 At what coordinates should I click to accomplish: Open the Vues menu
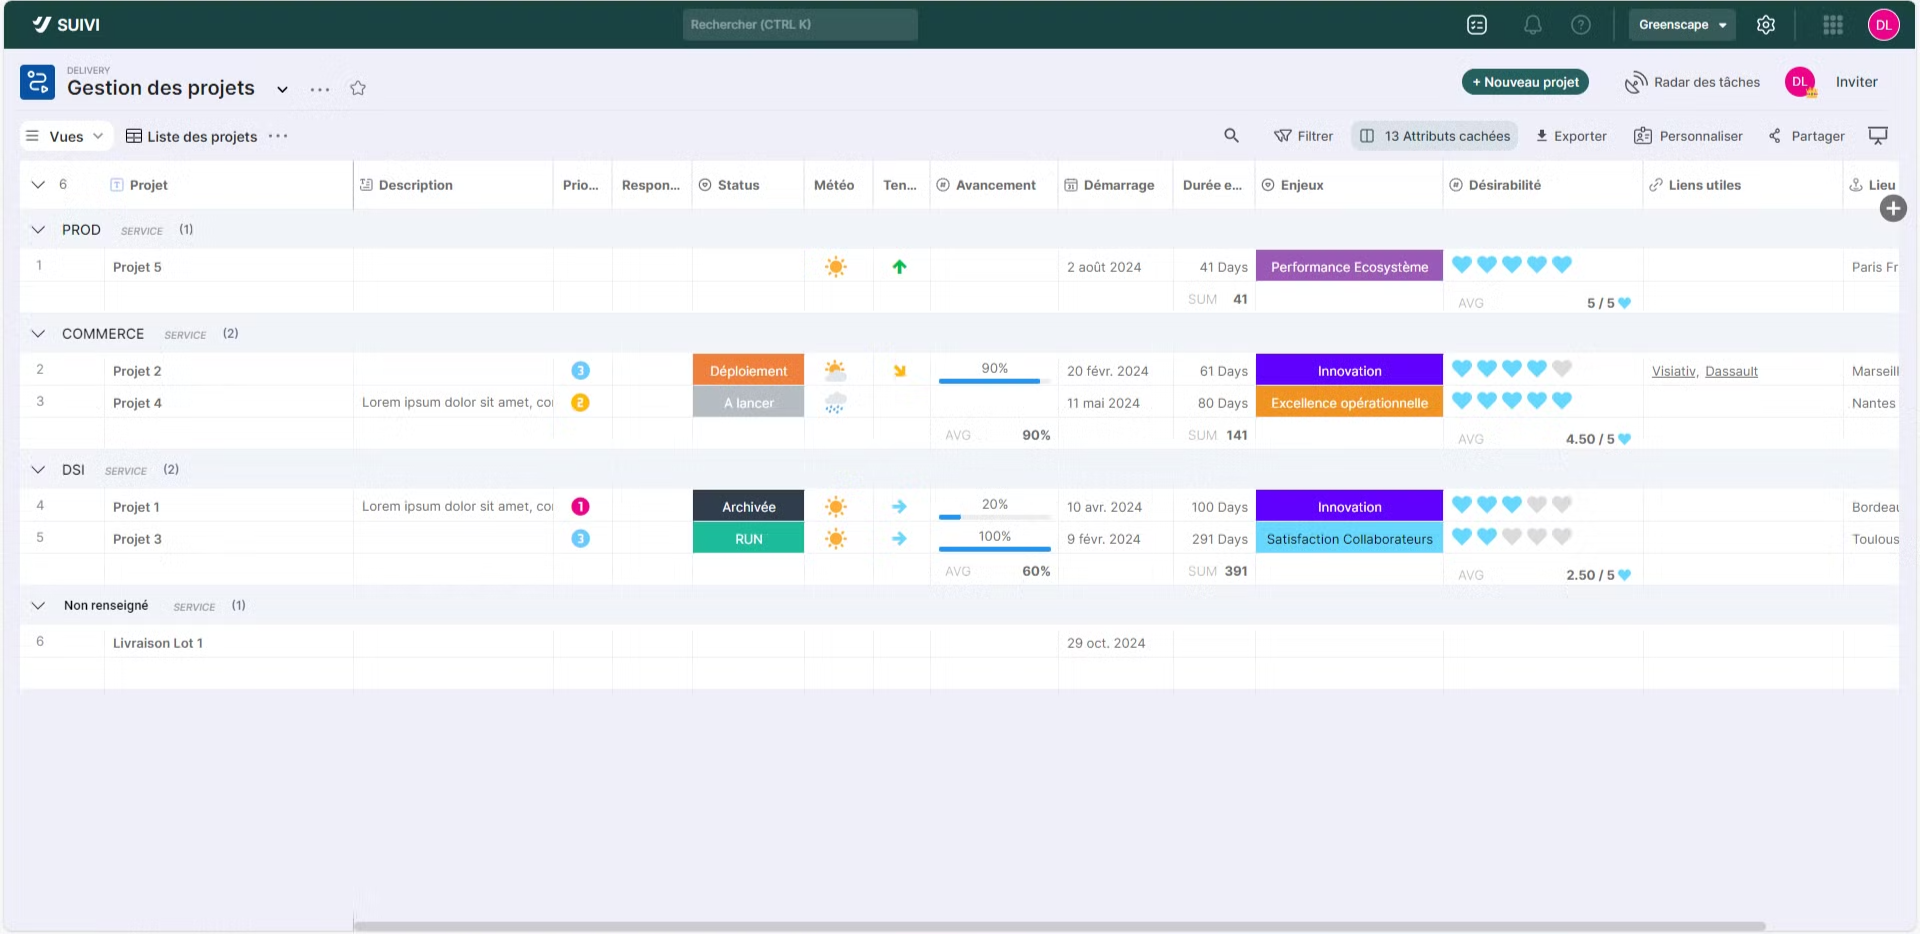tap(65, 136)
